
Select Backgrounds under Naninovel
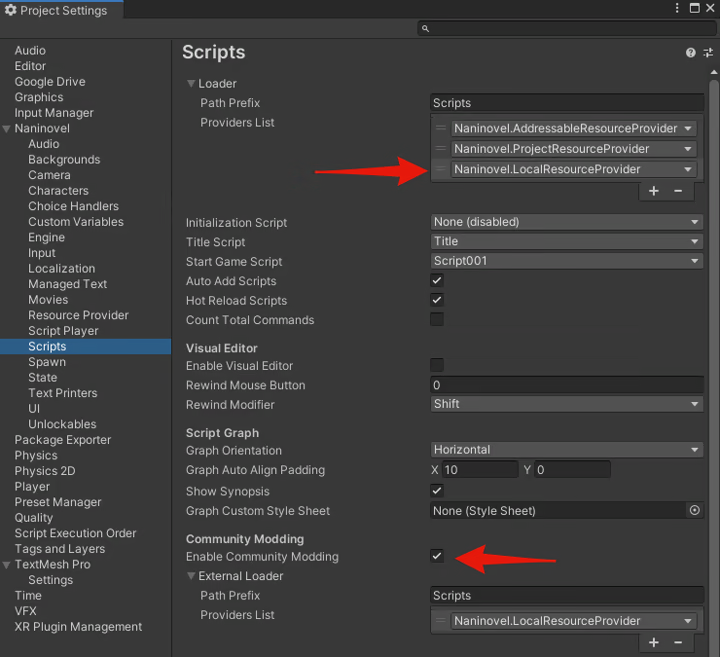coord(64,160)
